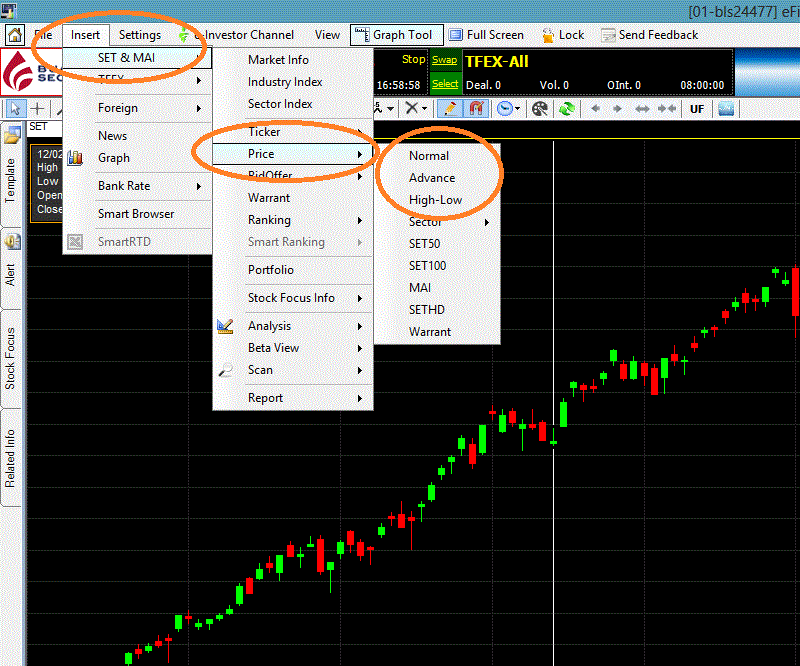Select the arrow pointer tool
800x666 pixels.
click(15, 109)
